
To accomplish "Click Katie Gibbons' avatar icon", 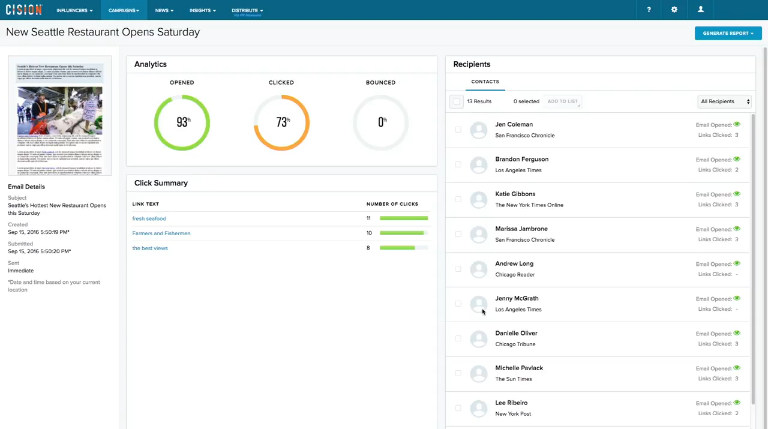I will pos(478,199).
